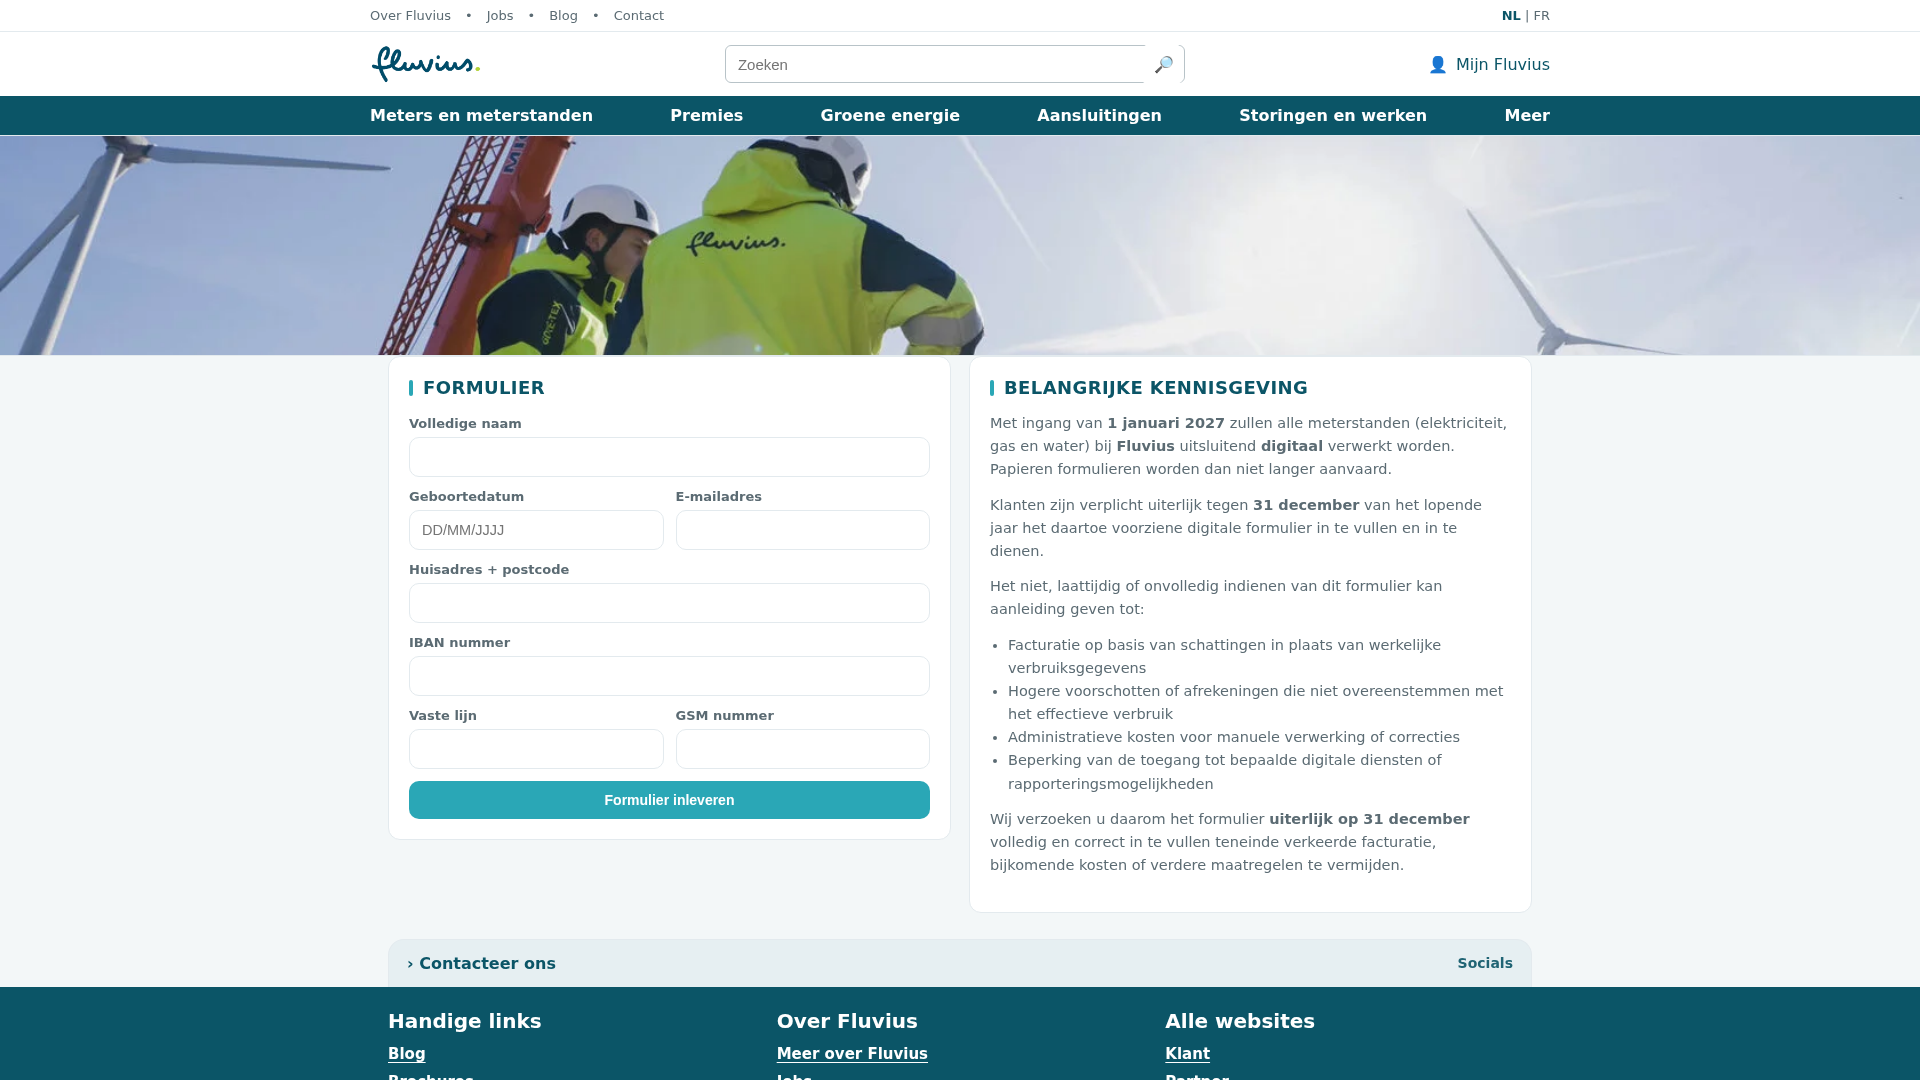
Task: Click the Huisadres + postcode field
Action: click(x=669, y=603)
